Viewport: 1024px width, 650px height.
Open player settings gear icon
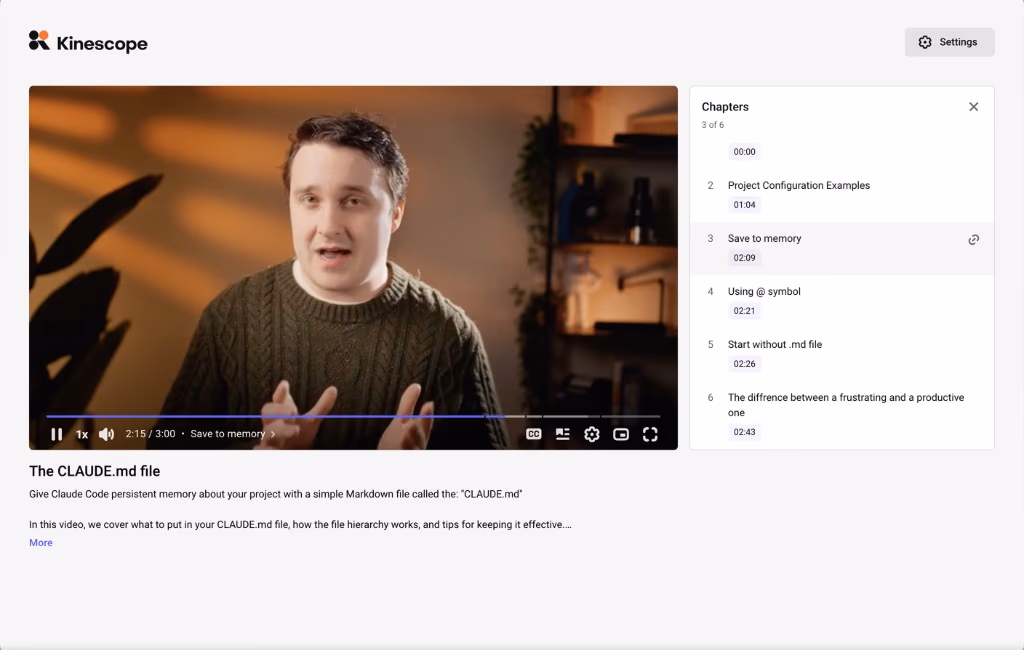(592, 434)
